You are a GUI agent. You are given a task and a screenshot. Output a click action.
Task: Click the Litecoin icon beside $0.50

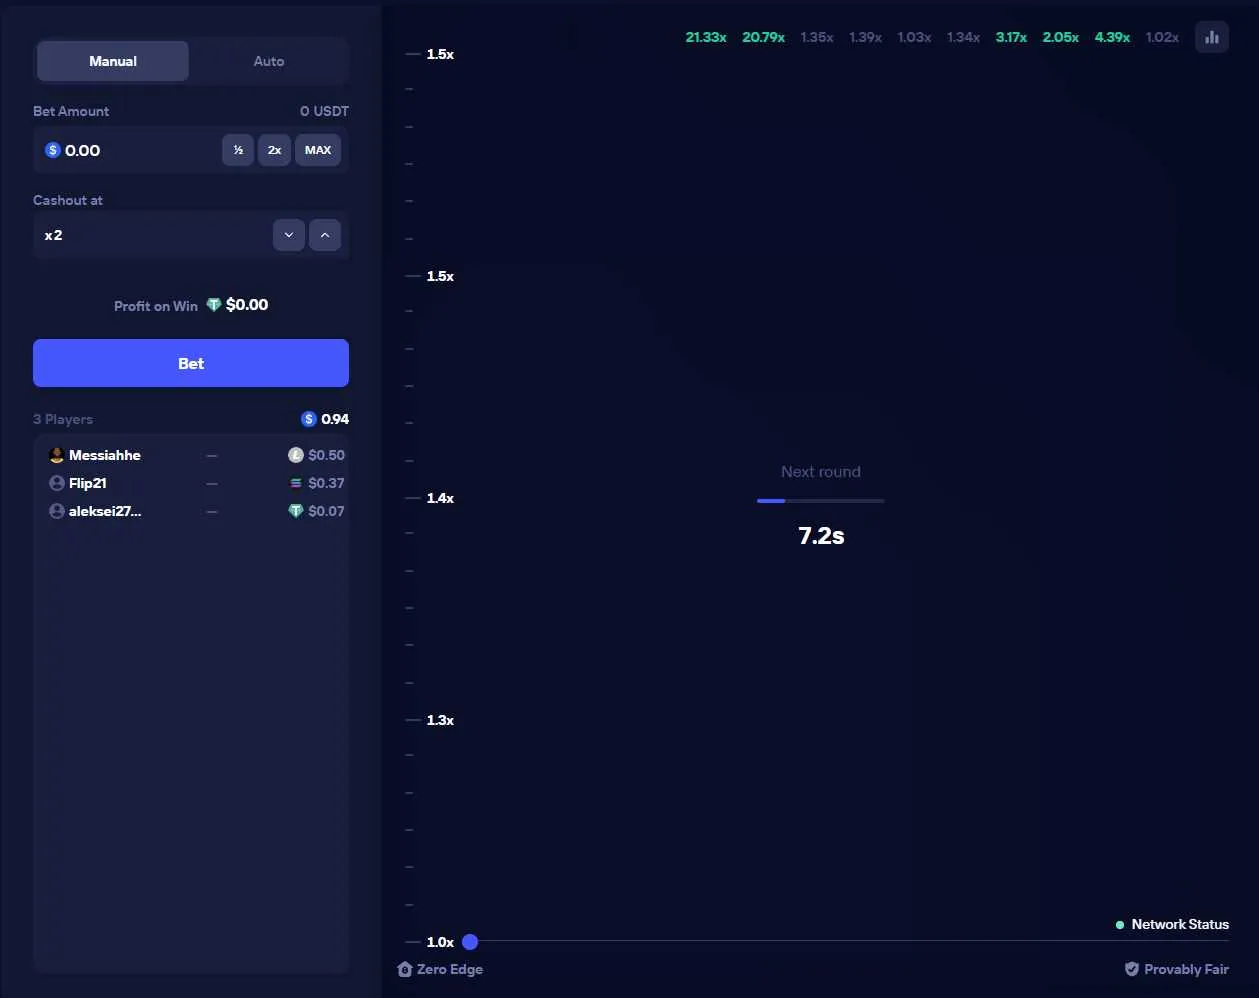pyautogui.click(x=296, y=455)
